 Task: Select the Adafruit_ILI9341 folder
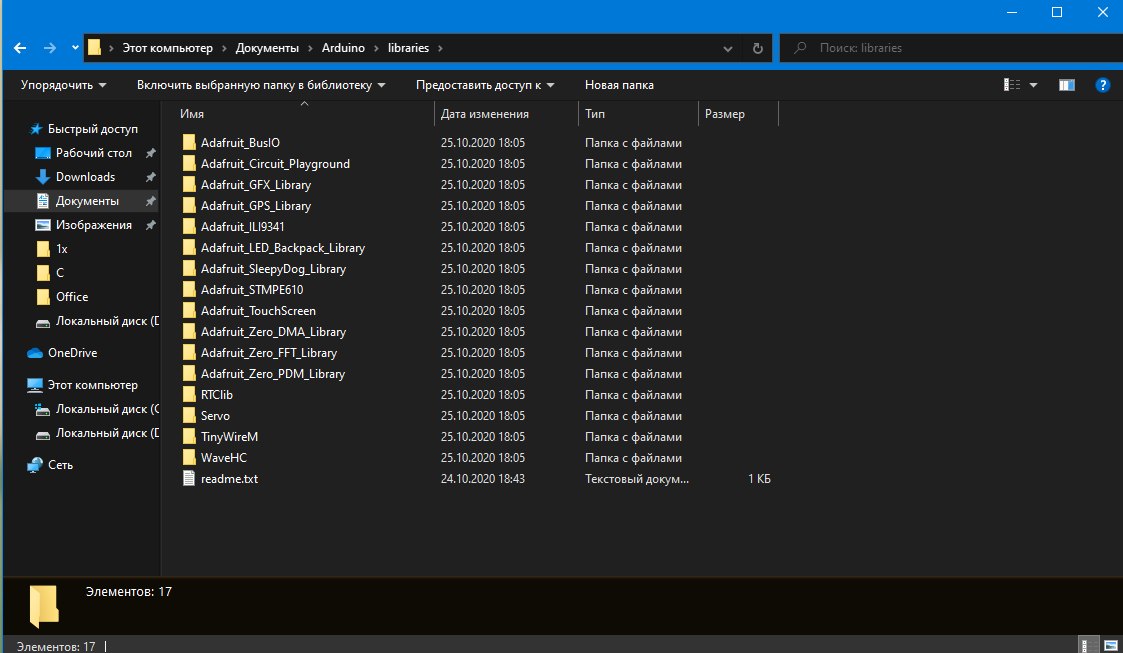pyautogui.click(x=242, y=226)
